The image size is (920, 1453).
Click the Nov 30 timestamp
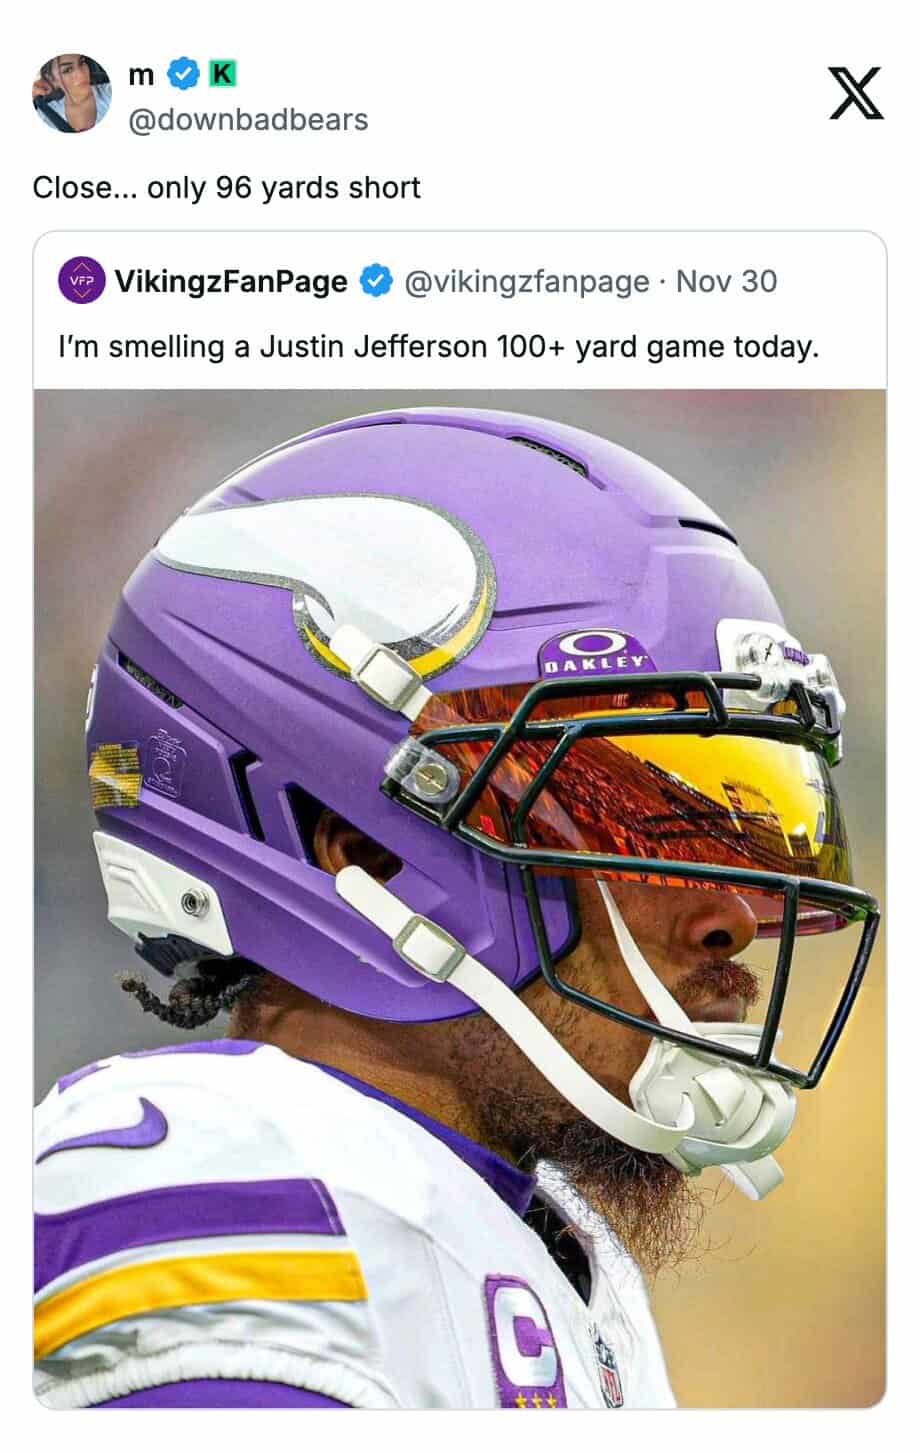(726, 282)
